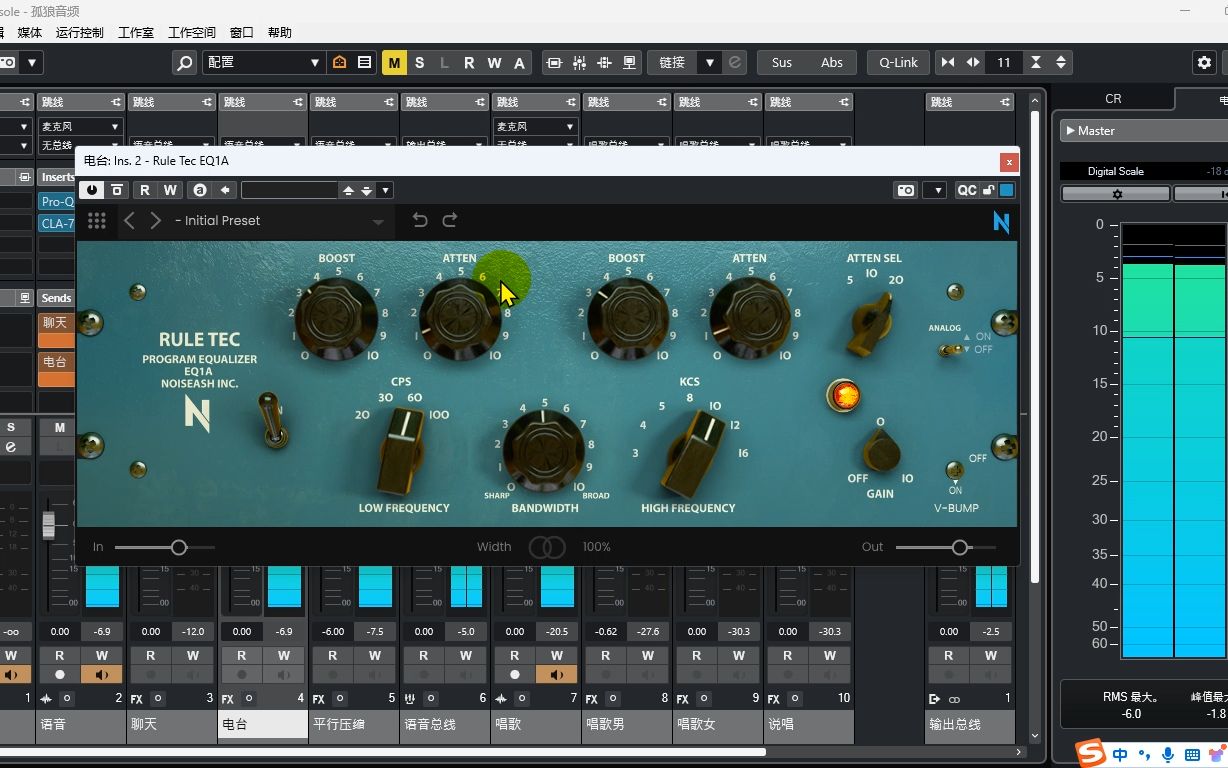Open the 媒体 menu
This screenshot has width=1228, height=768.
point(30,33)
